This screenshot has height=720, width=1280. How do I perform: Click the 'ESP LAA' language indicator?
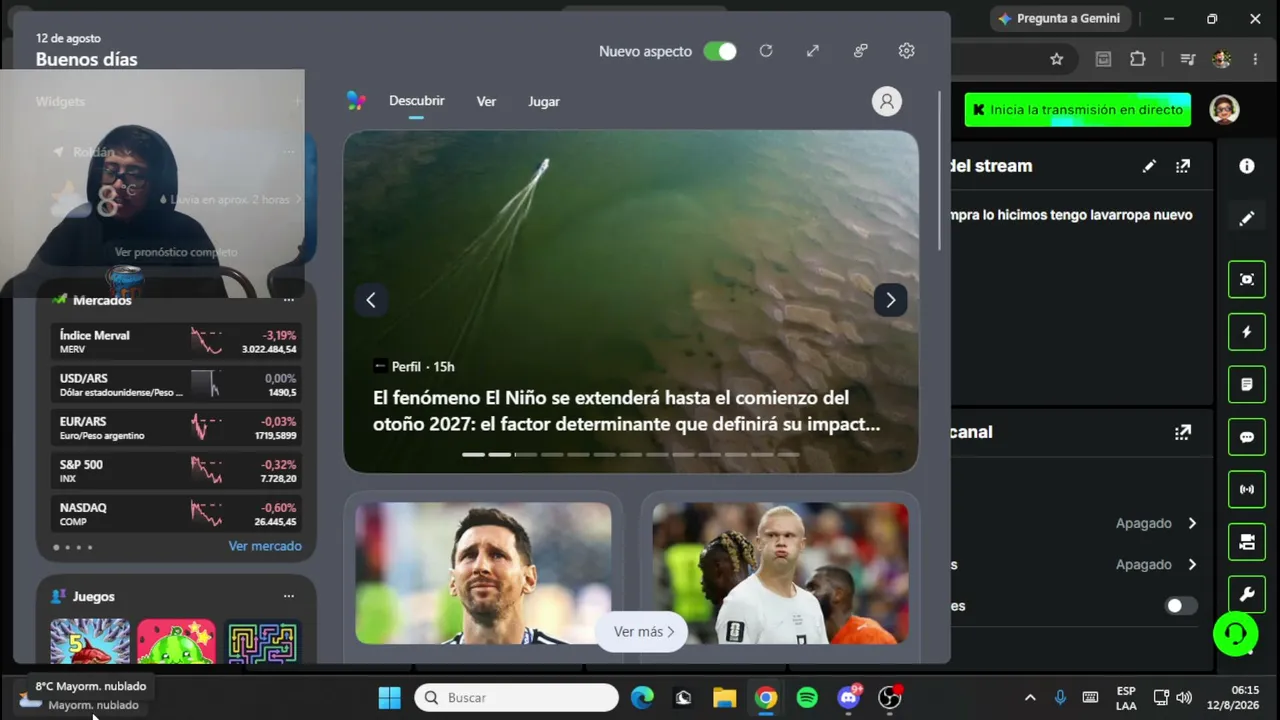coord(1126,698)
